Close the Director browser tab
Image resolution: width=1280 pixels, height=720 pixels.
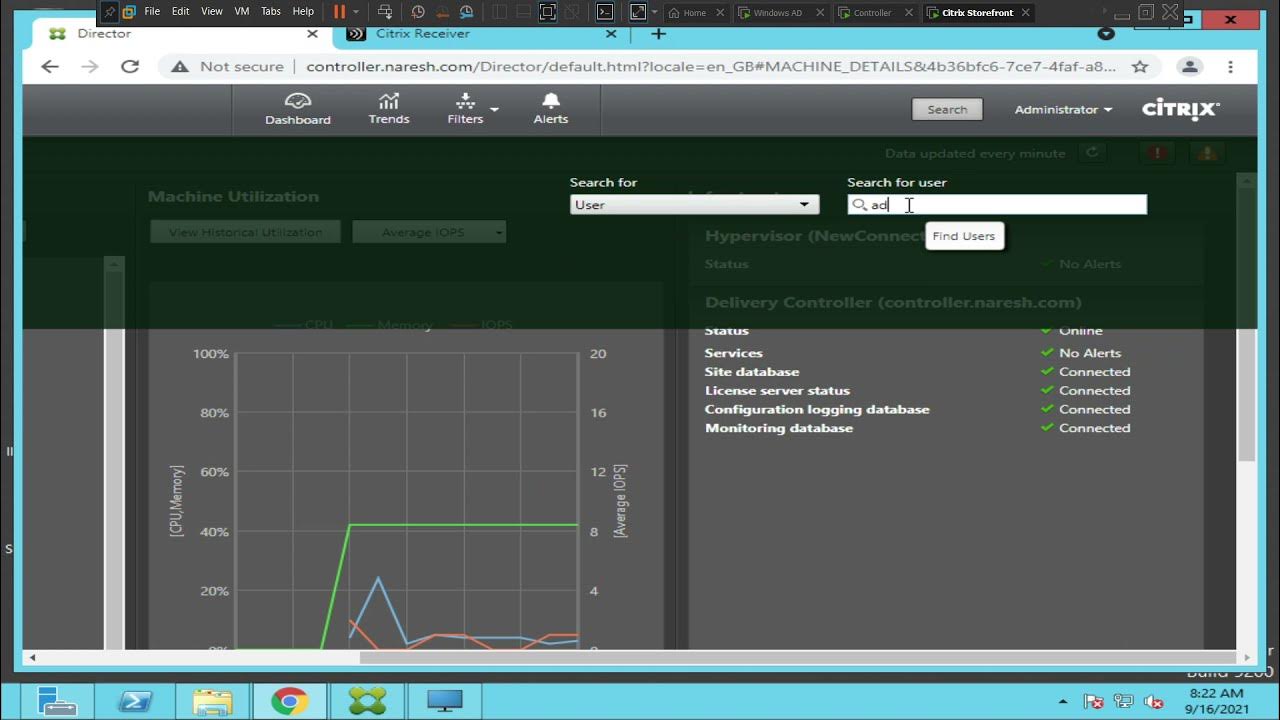pos(312,33)
